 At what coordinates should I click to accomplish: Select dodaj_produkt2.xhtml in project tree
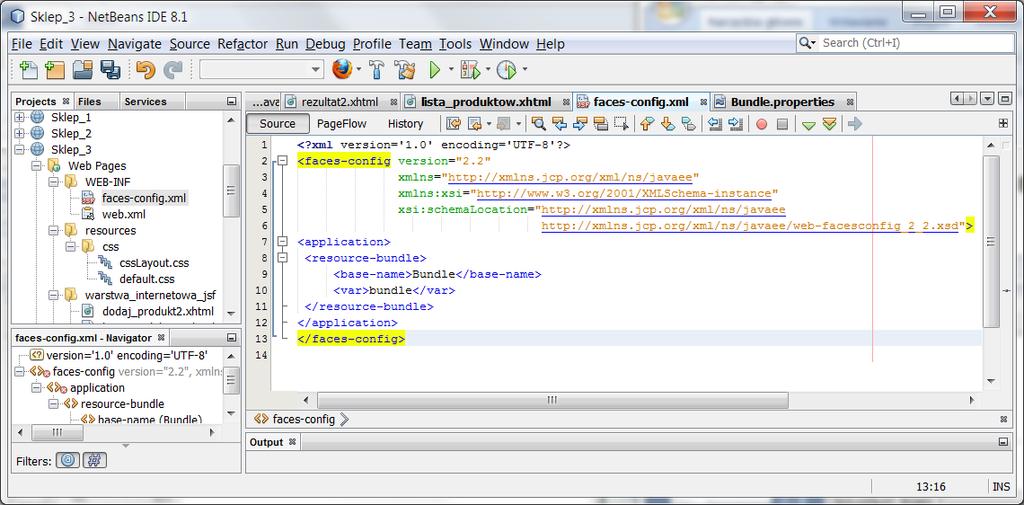[157, 312]
